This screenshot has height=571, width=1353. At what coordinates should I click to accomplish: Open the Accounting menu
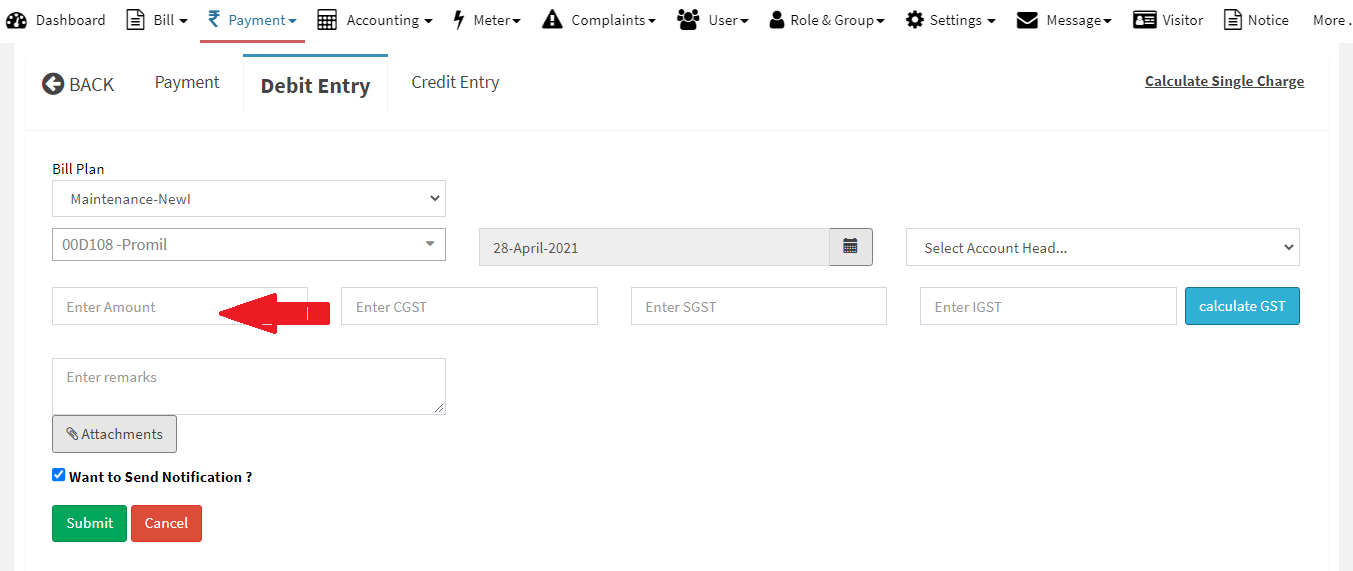(x=375, y=20)
